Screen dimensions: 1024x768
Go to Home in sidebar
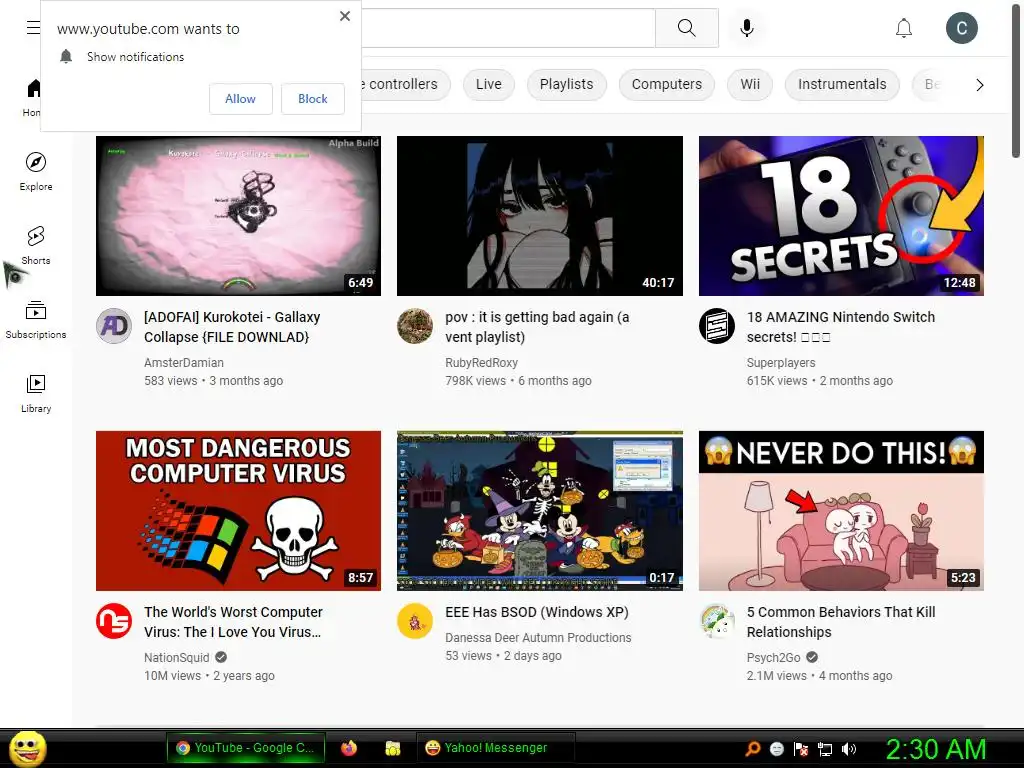[x=34, y=98]
